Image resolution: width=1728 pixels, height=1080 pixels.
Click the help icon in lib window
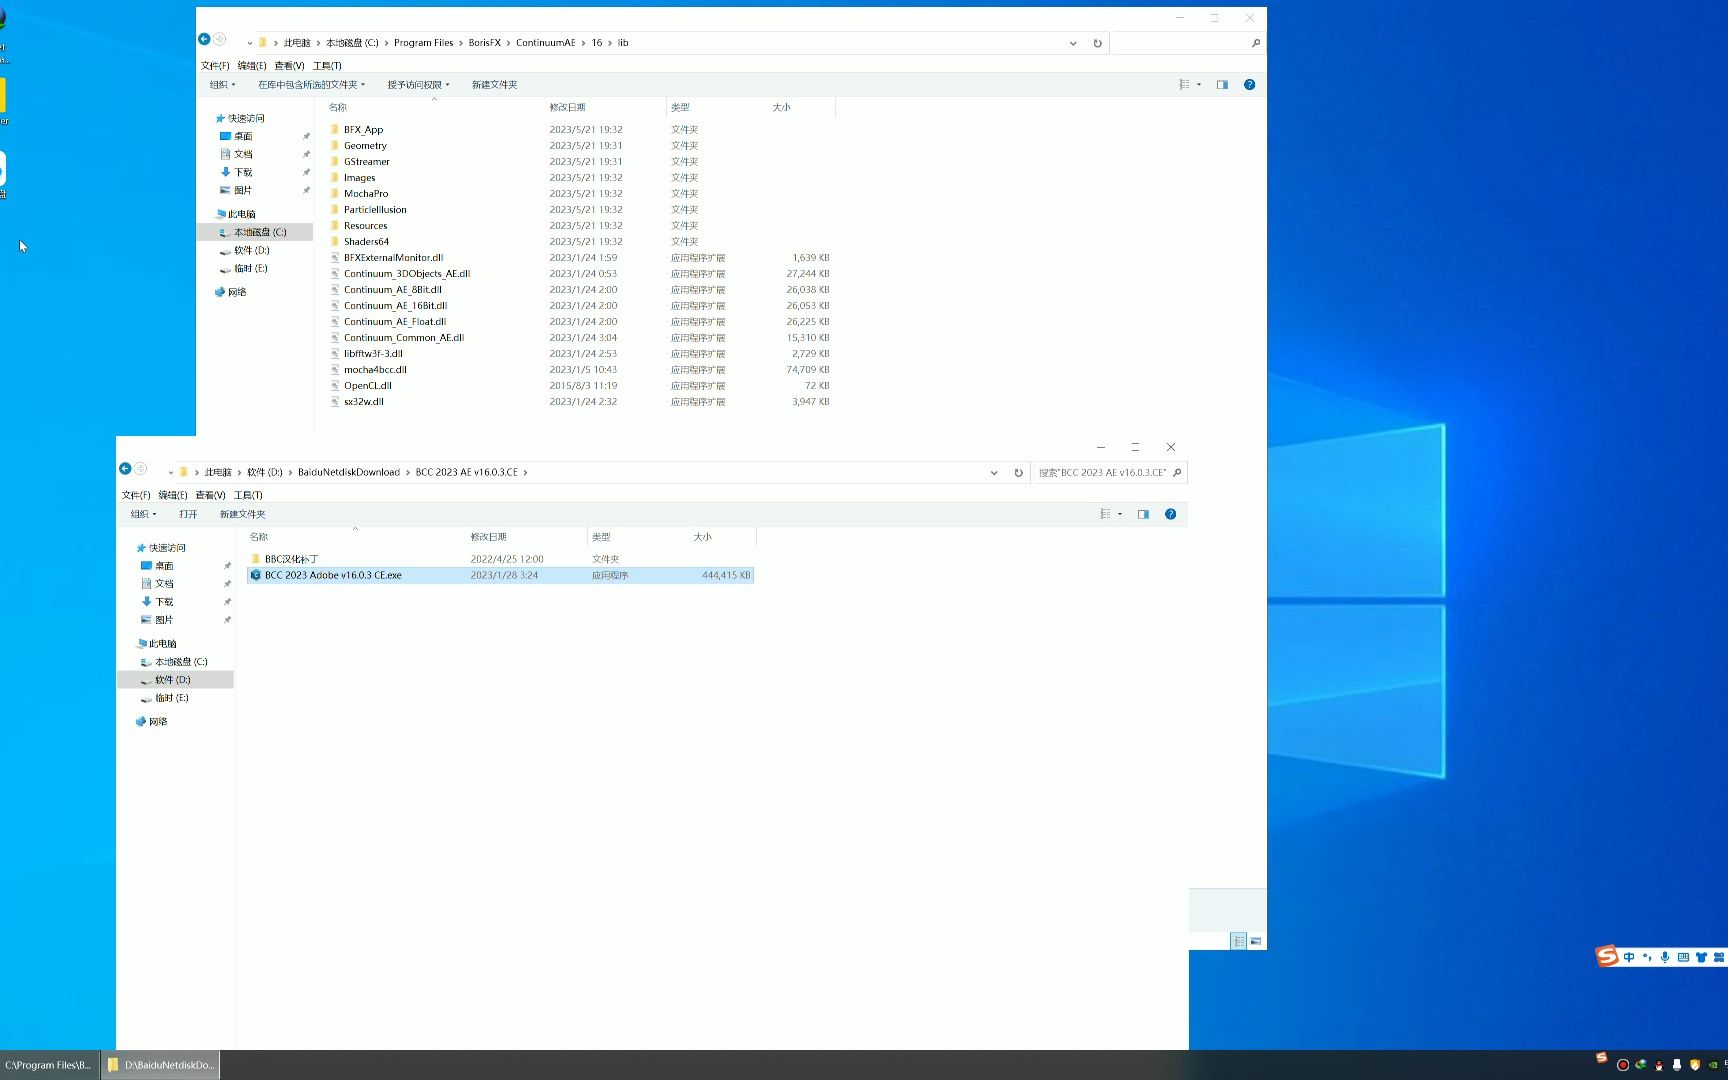point(1249,85)
